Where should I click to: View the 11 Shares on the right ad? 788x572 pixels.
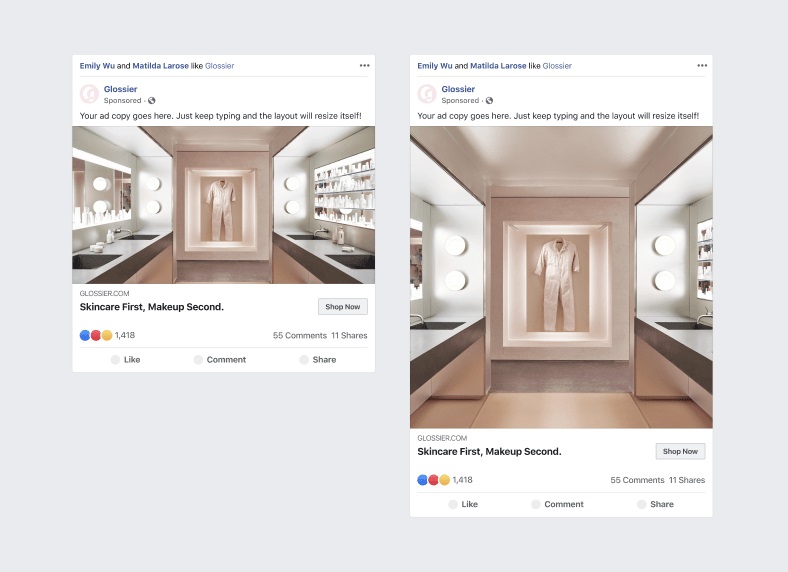(687, 480)
